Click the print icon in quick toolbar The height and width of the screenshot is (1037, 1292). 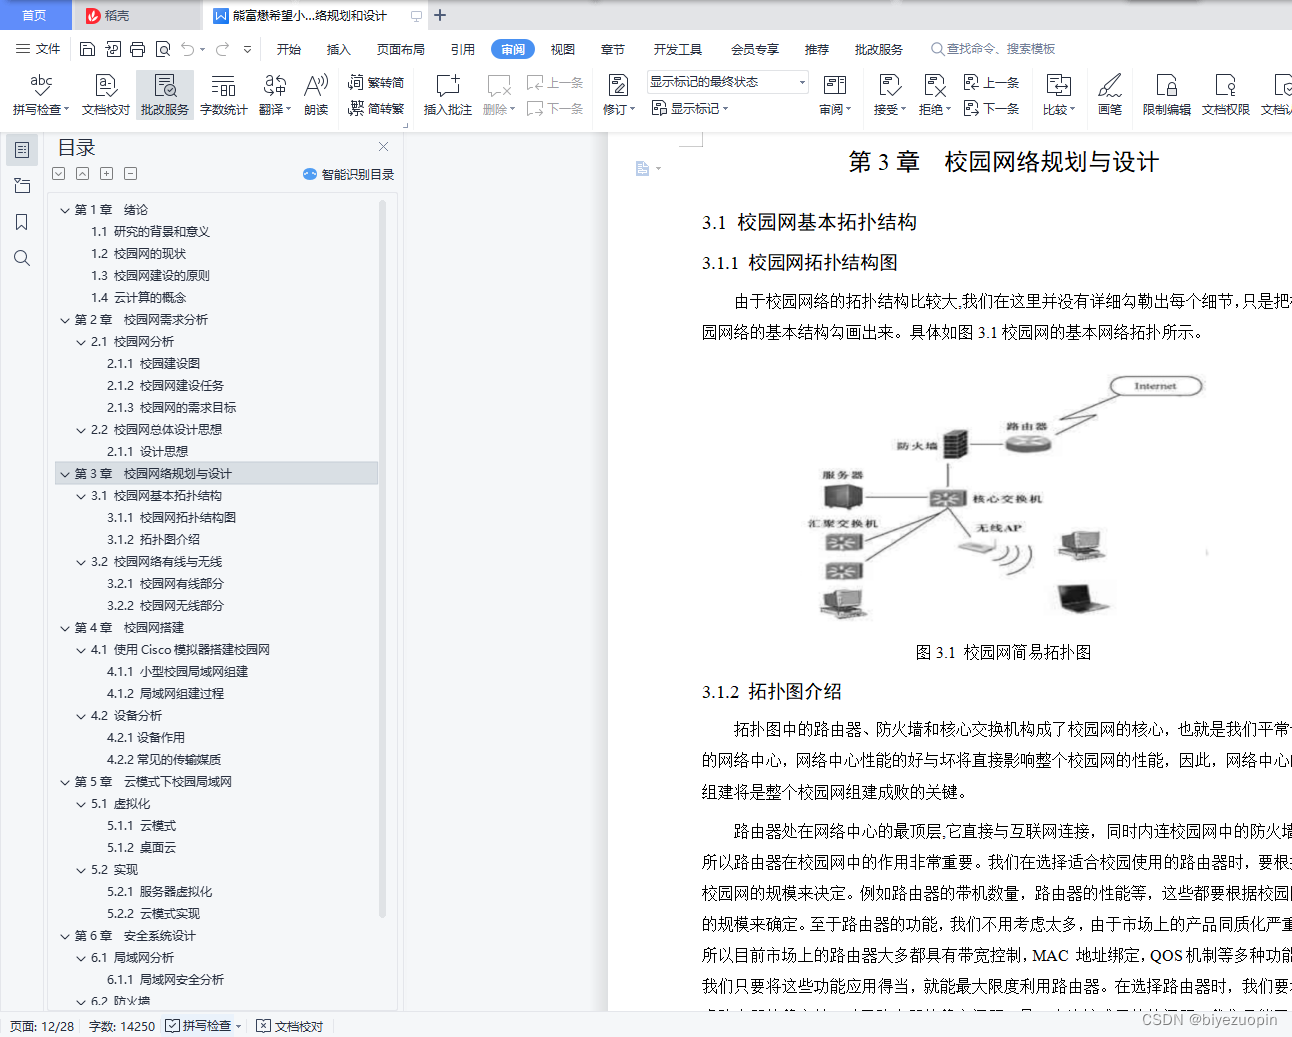[x=137, y=49]
